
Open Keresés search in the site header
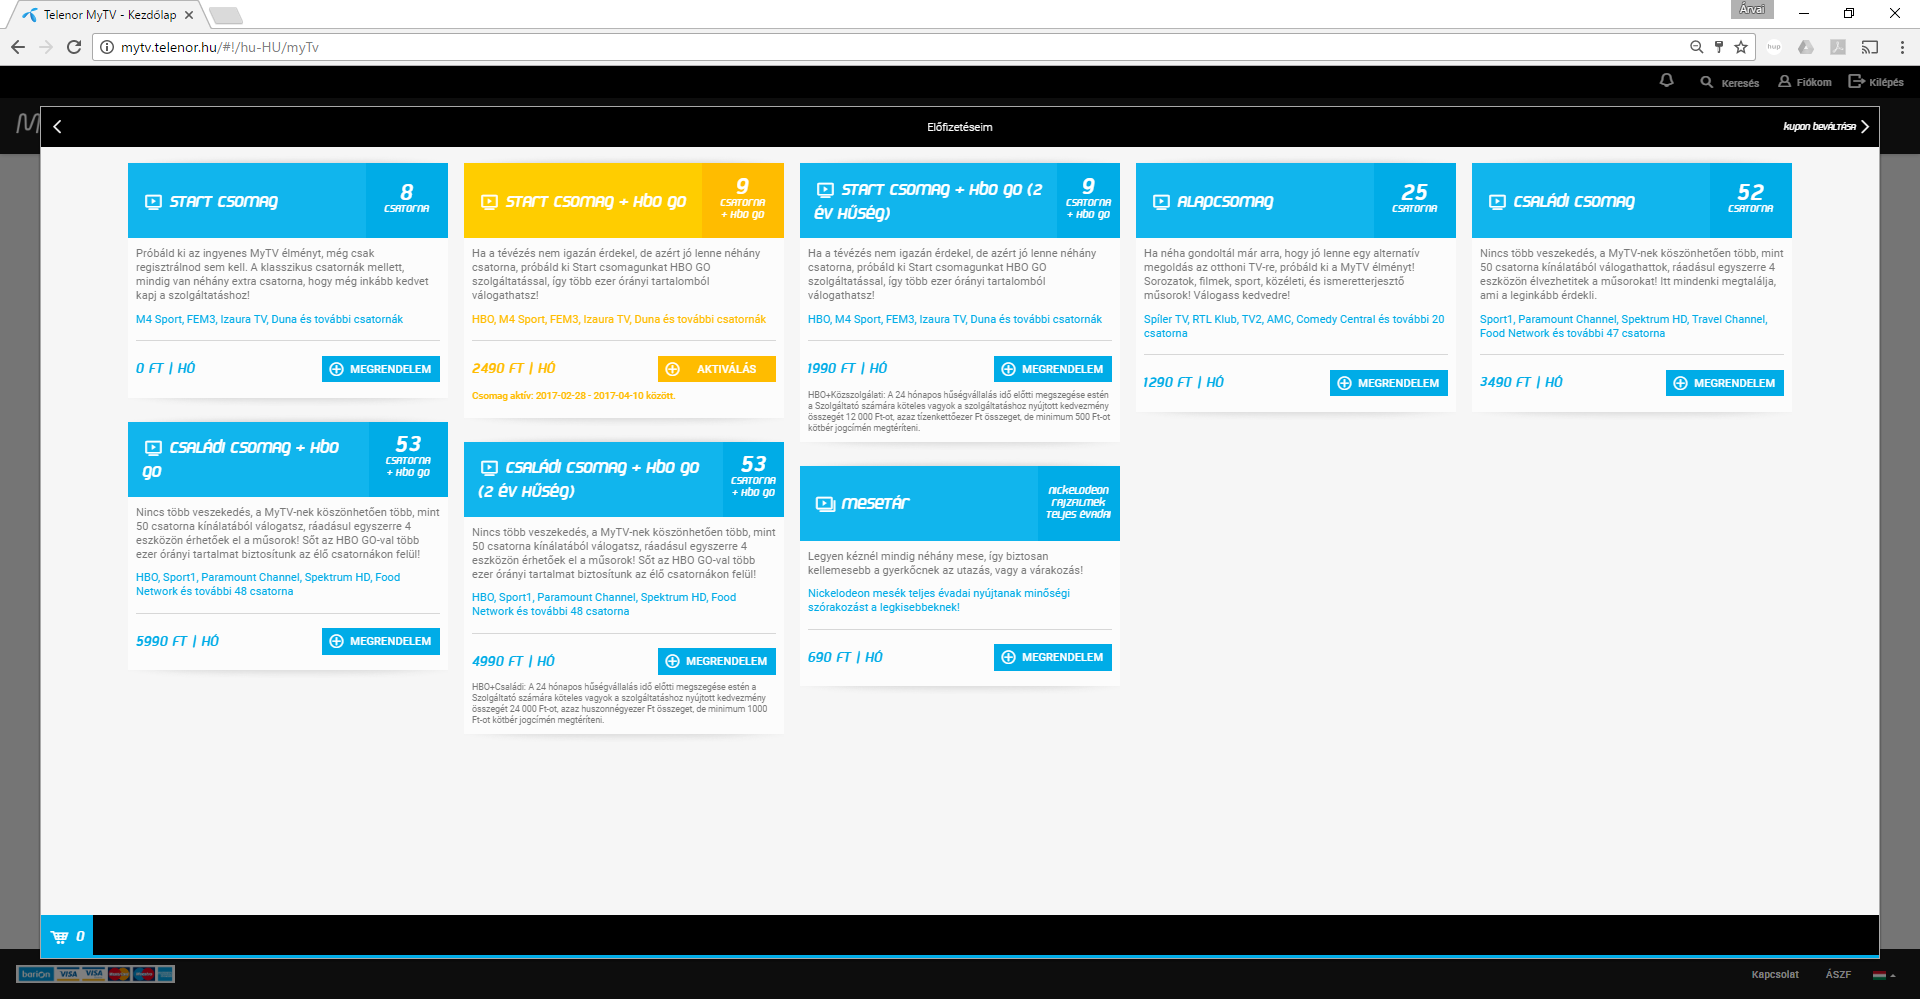click(x=1730, y=82)
